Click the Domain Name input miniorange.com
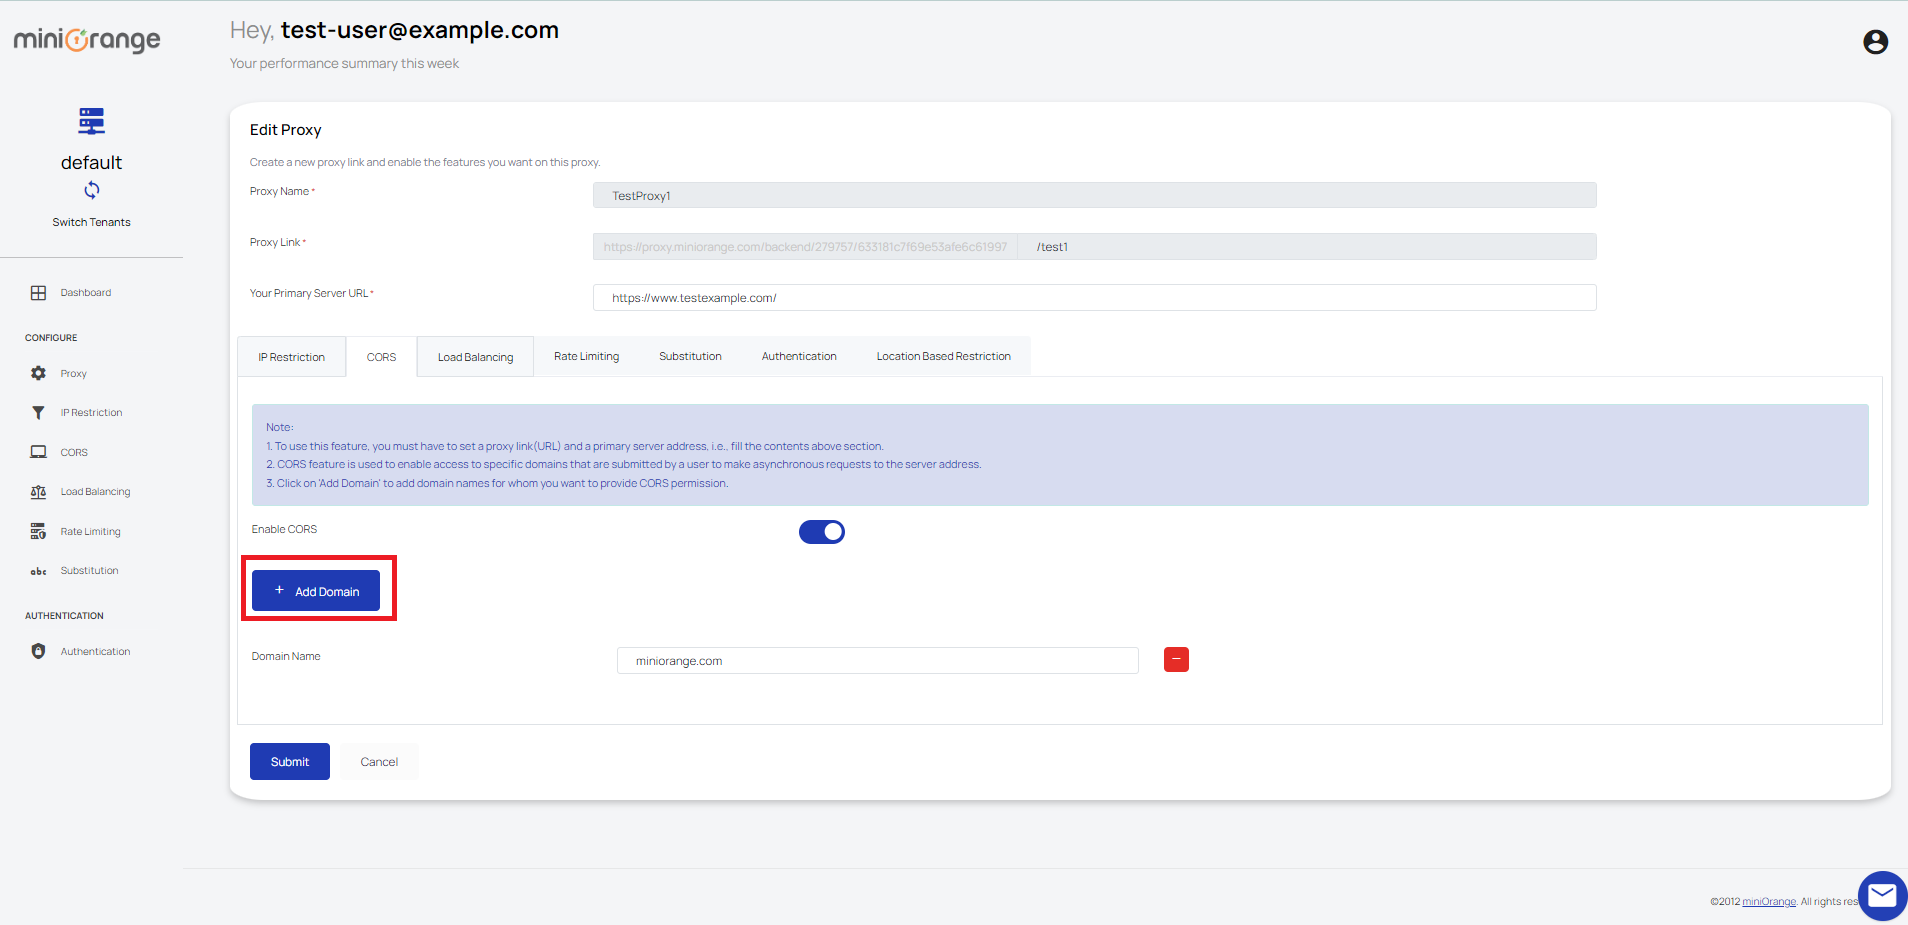1908x925 pixels. 877,660
